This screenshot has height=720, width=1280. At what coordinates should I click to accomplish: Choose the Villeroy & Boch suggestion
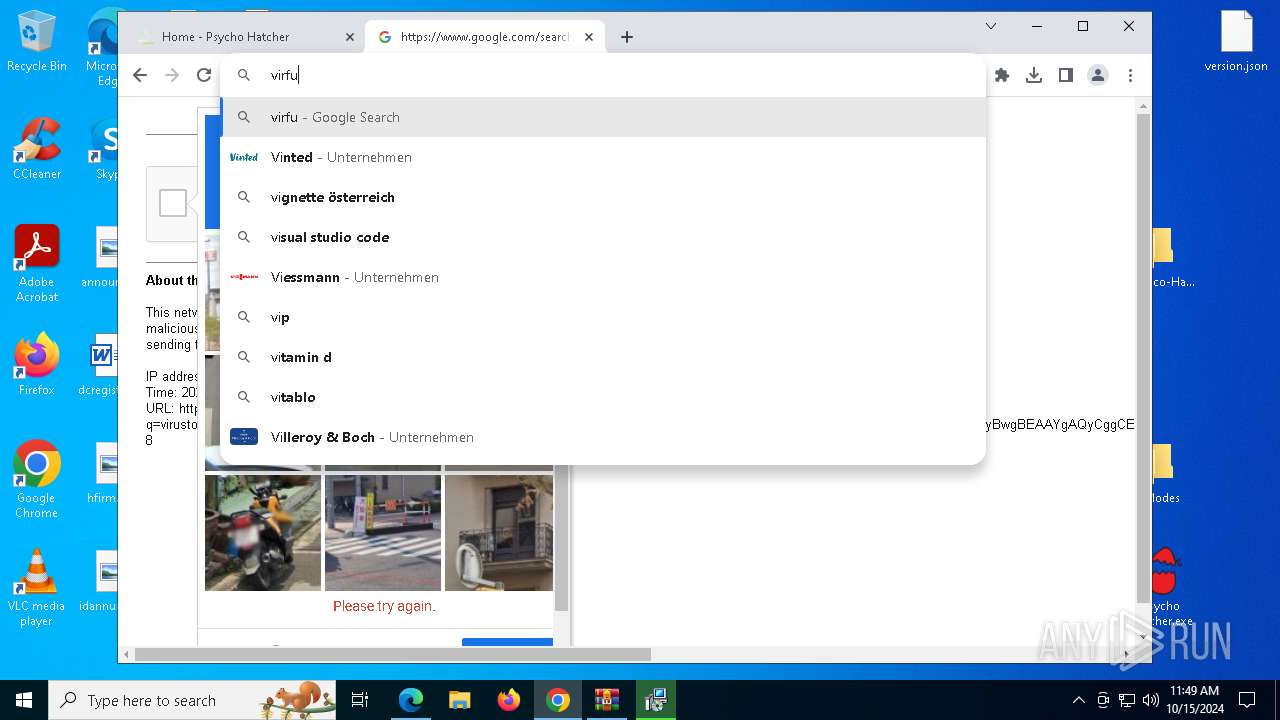(603, 437)
